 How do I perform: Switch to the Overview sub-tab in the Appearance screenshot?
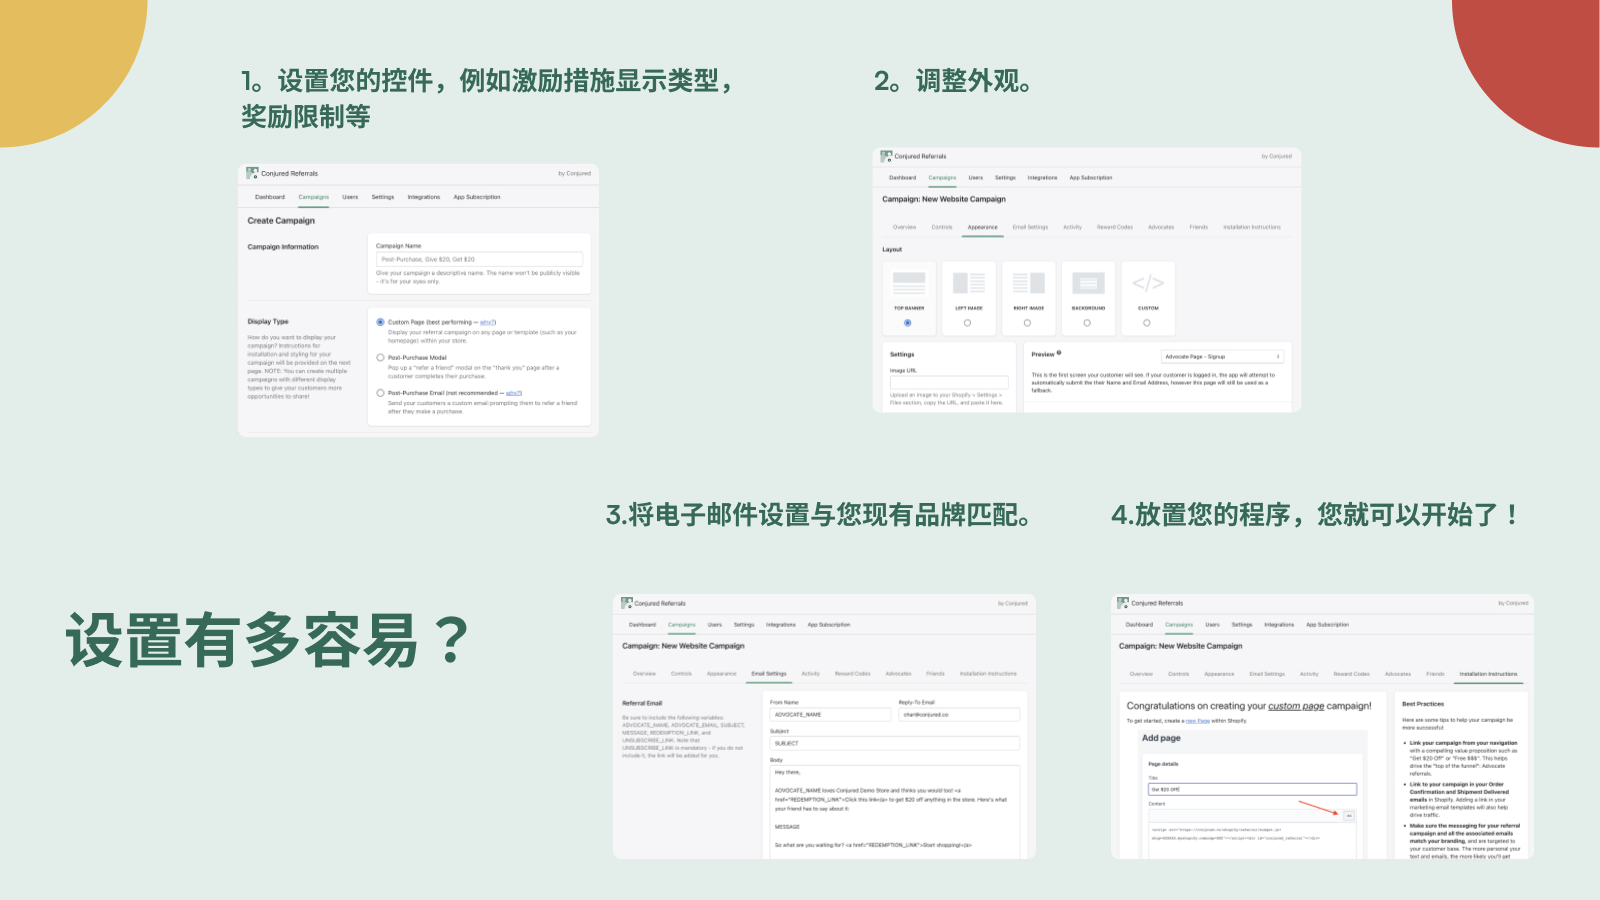[905, 227]
